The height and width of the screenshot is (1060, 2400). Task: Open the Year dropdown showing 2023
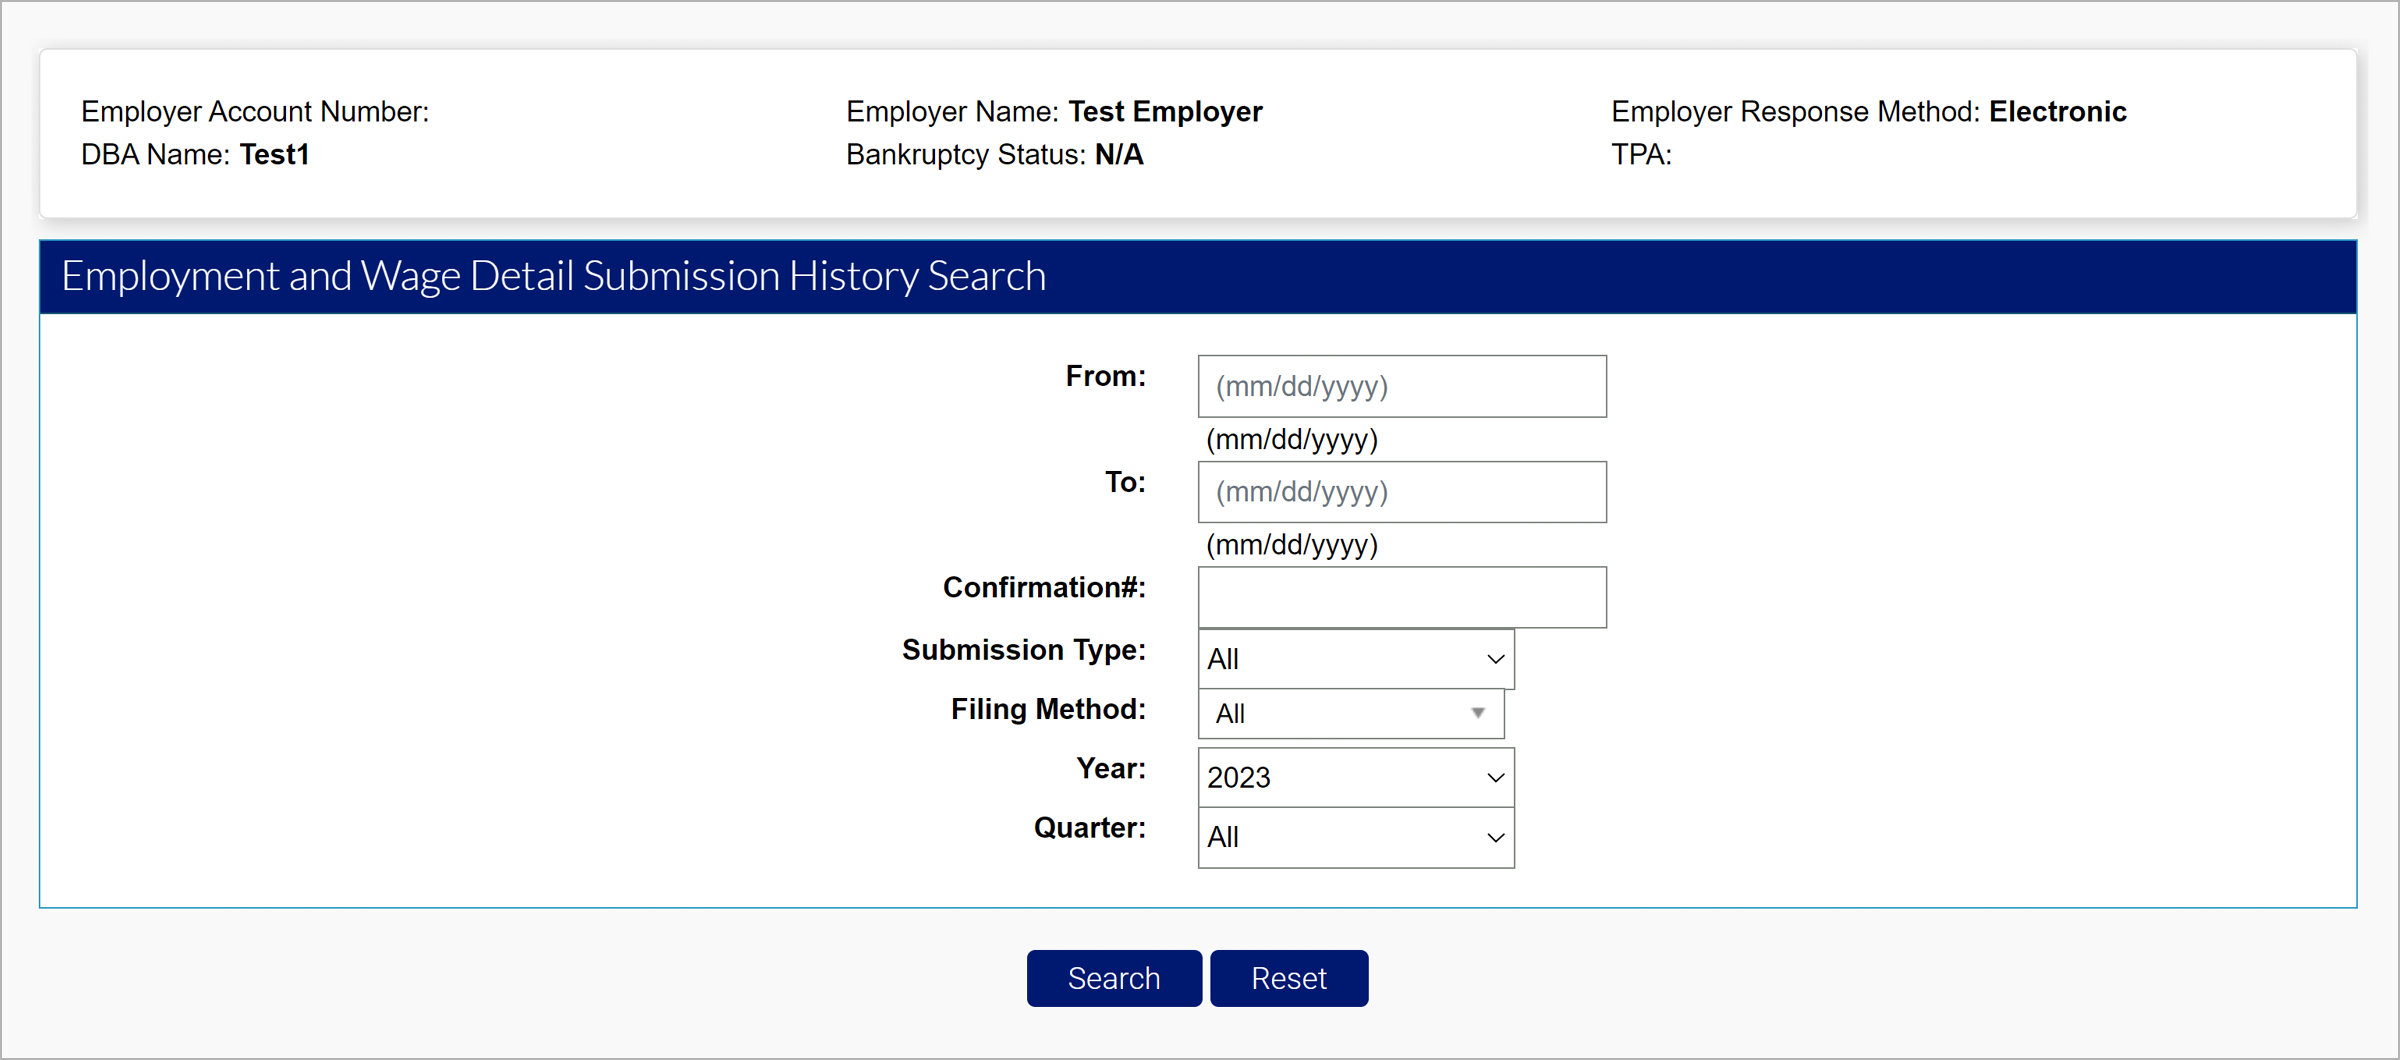click(x=1355, y=778)
